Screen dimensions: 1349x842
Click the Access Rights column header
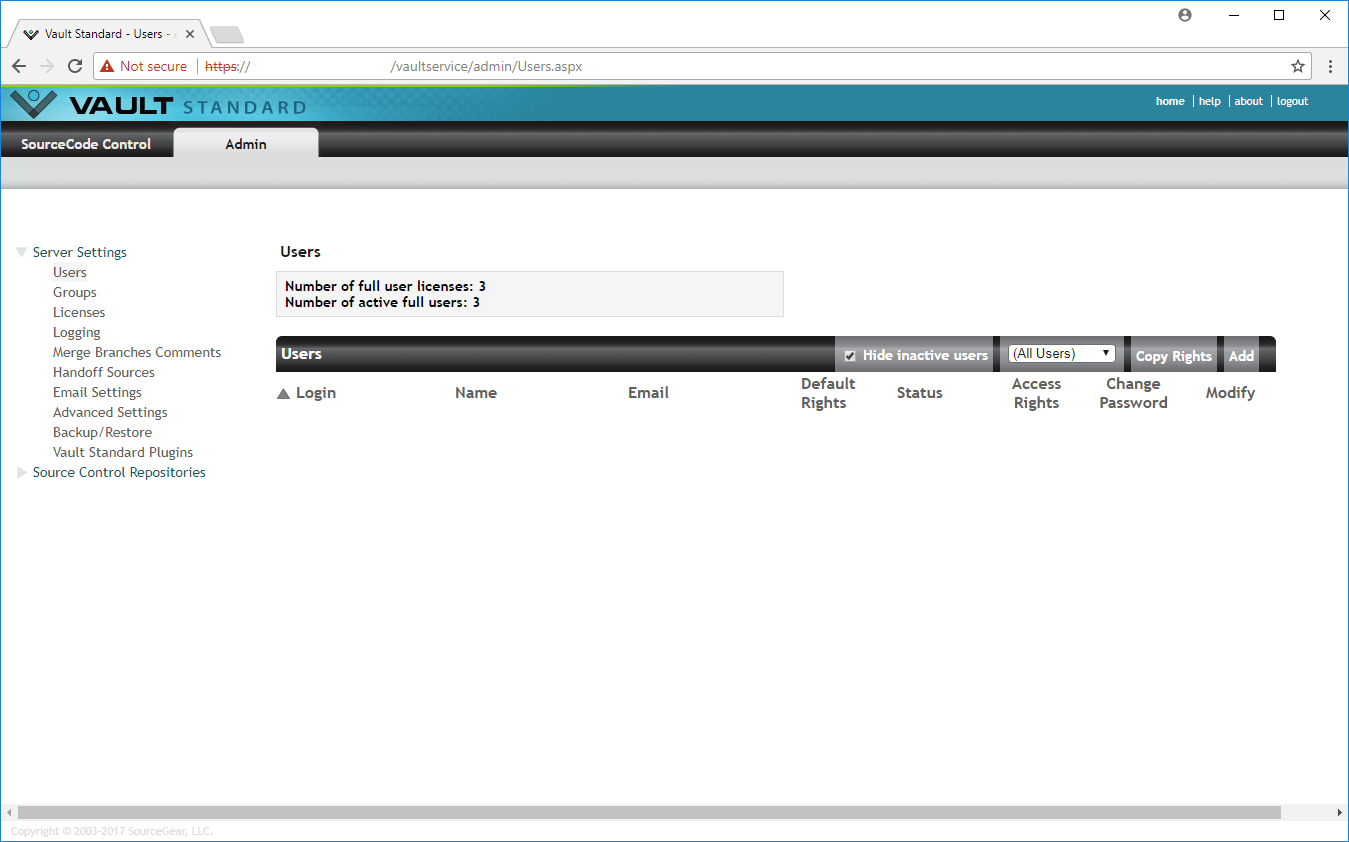point(1036,393)
